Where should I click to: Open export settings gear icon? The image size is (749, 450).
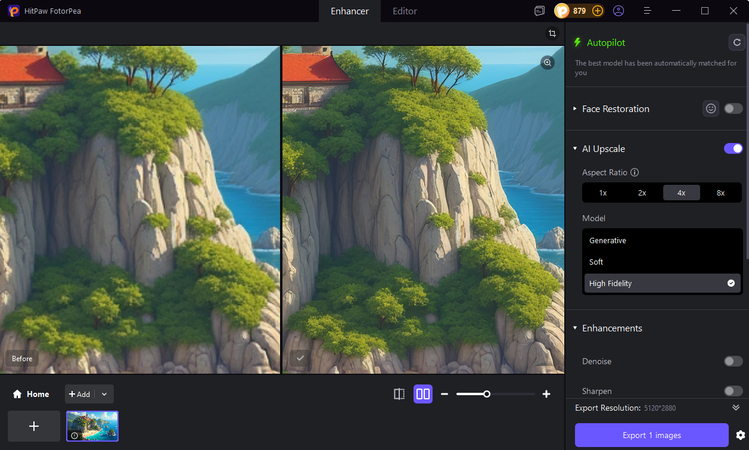(740, 435)
